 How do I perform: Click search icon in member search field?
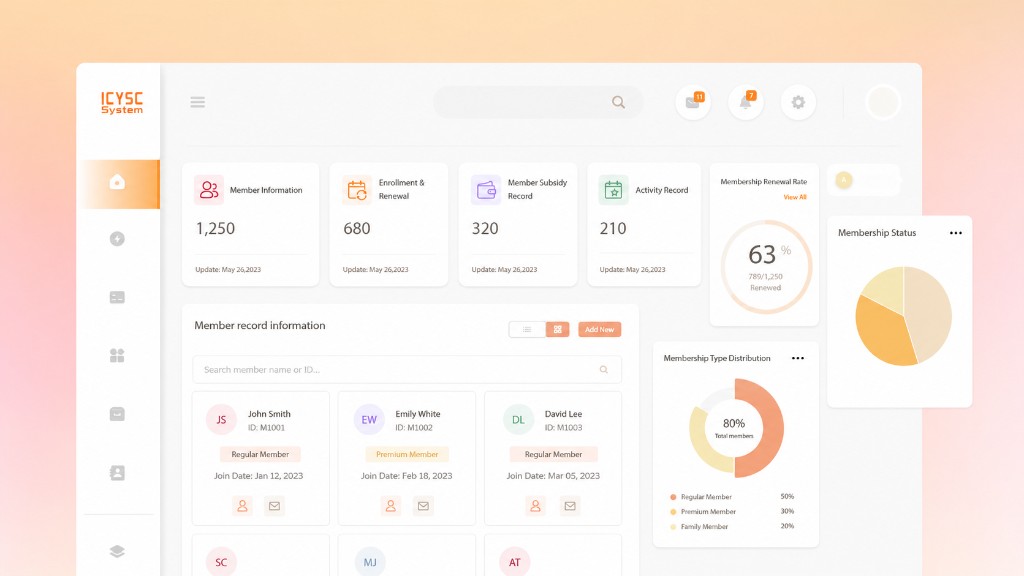[603, 370]
